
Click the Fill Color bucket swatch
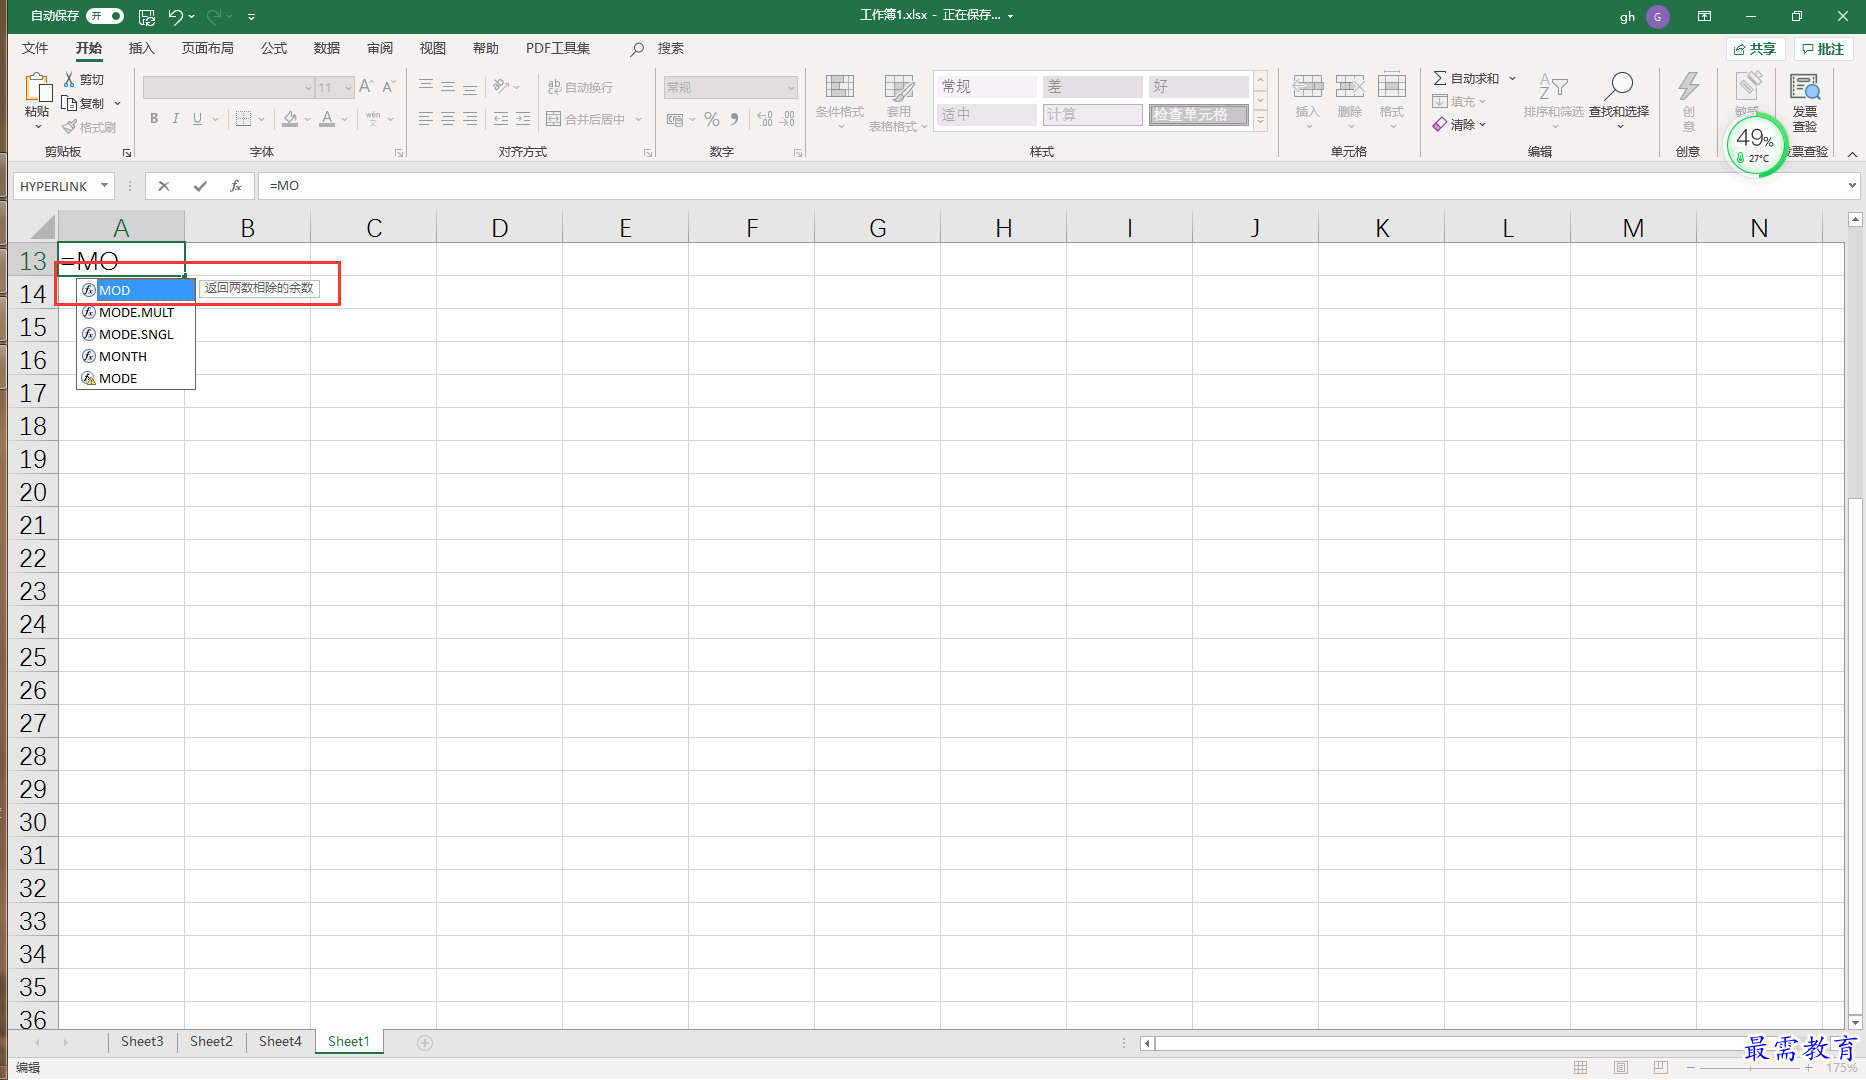pyautogui.click(x=290, y=119)
